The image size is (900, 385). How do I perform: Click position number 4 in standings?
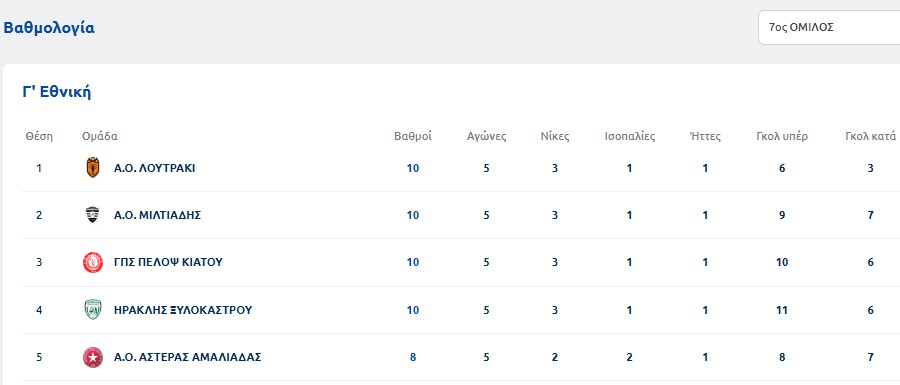(39, 310)
